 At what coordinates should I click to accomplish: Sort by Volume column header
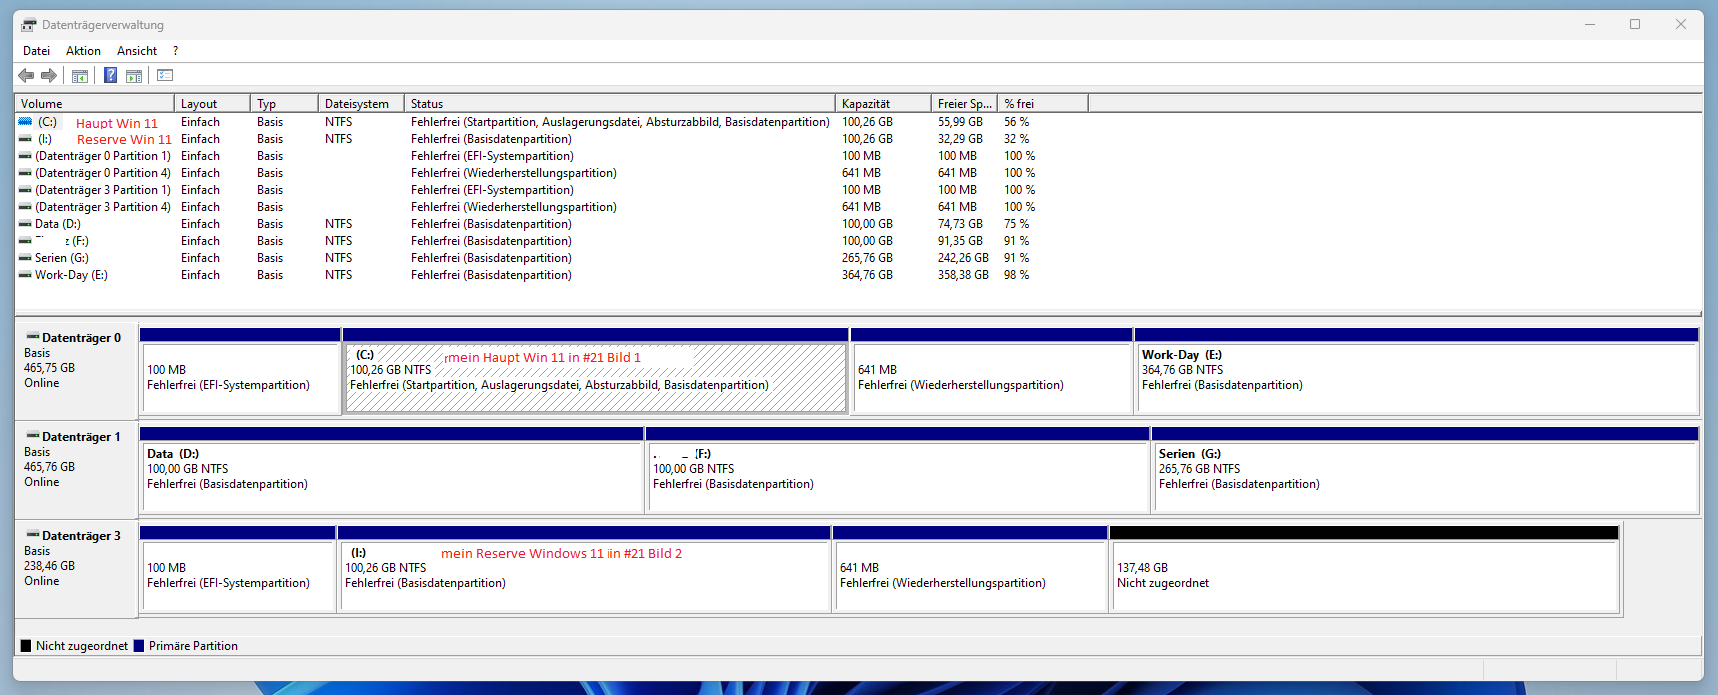(94, 103)
